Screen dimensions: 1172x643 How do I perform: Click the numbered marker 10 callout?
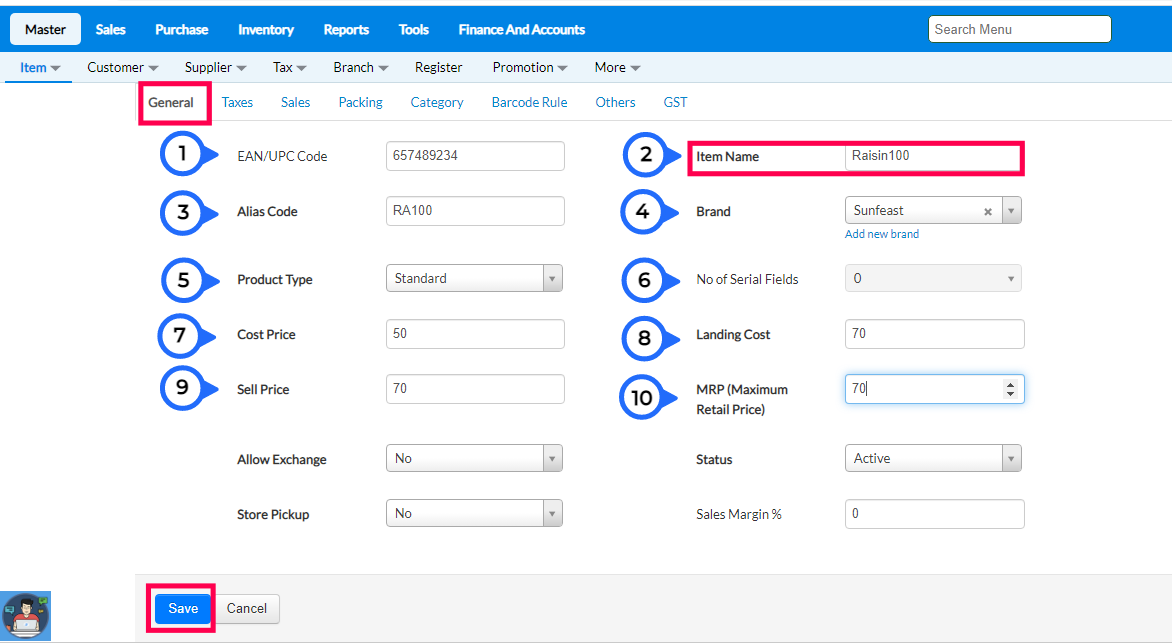pyautogui.click(x=642, y=398)
